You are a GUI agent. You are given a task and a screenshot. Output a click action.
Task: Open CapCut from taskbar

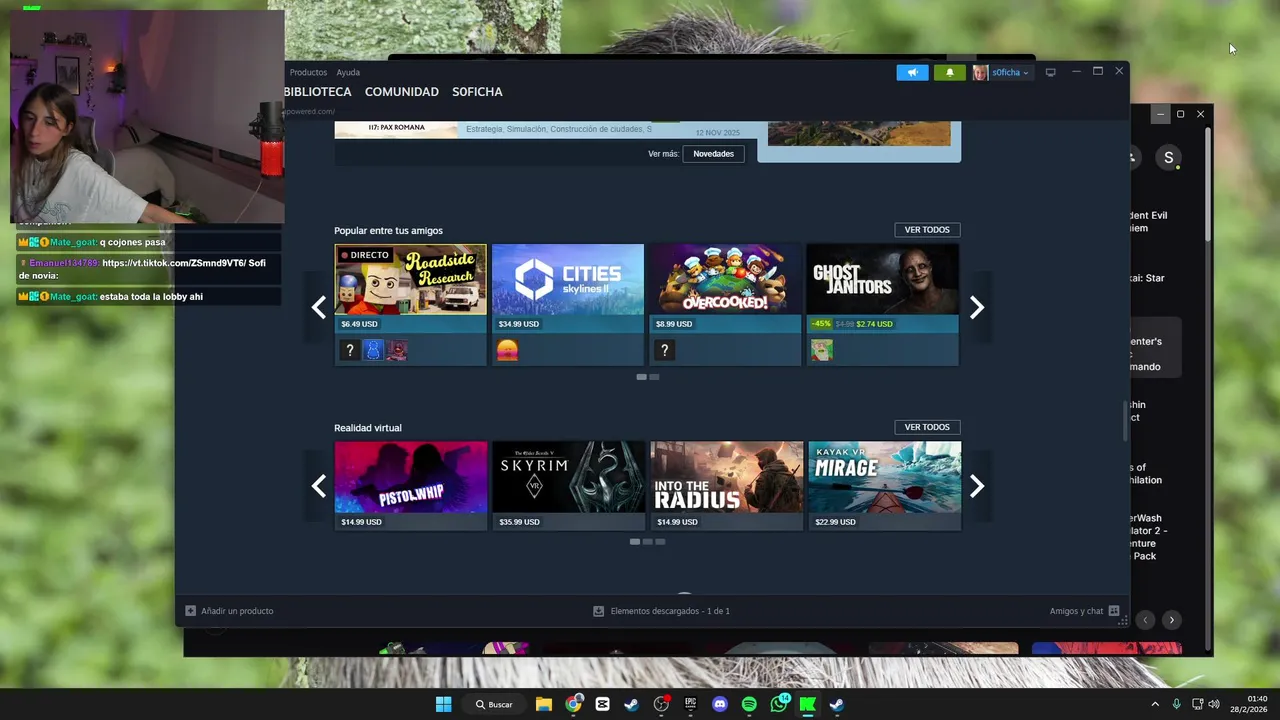[602, 704]
